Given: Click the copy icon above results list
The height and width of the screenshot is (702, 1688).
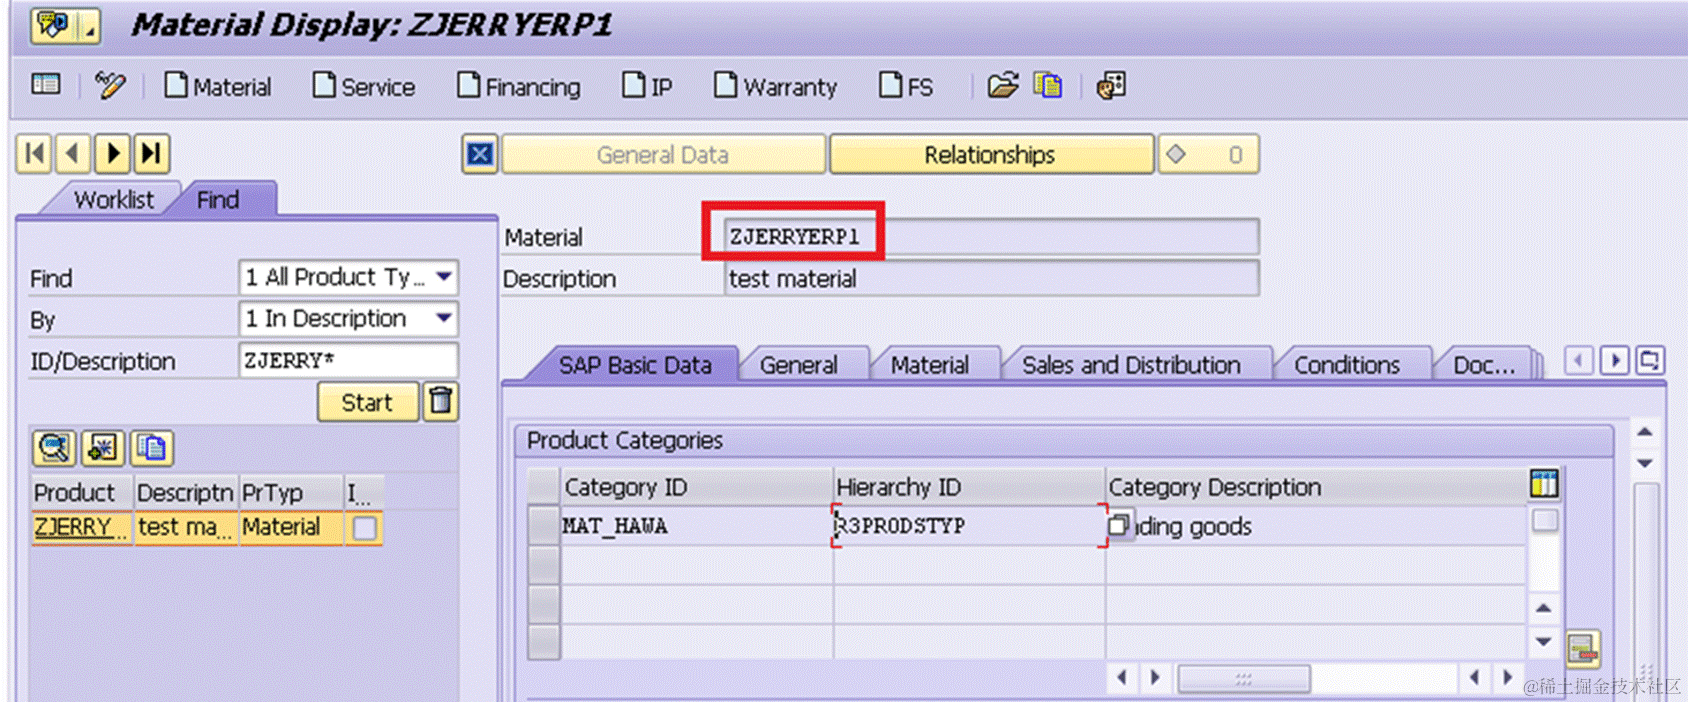Looking at the screenshot, I should coord(152,448).
